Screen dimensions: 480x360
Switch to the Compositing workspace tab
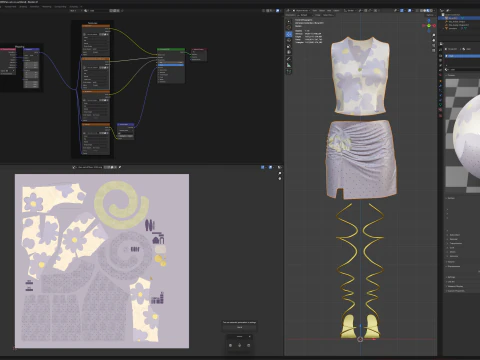click(60, 6)
